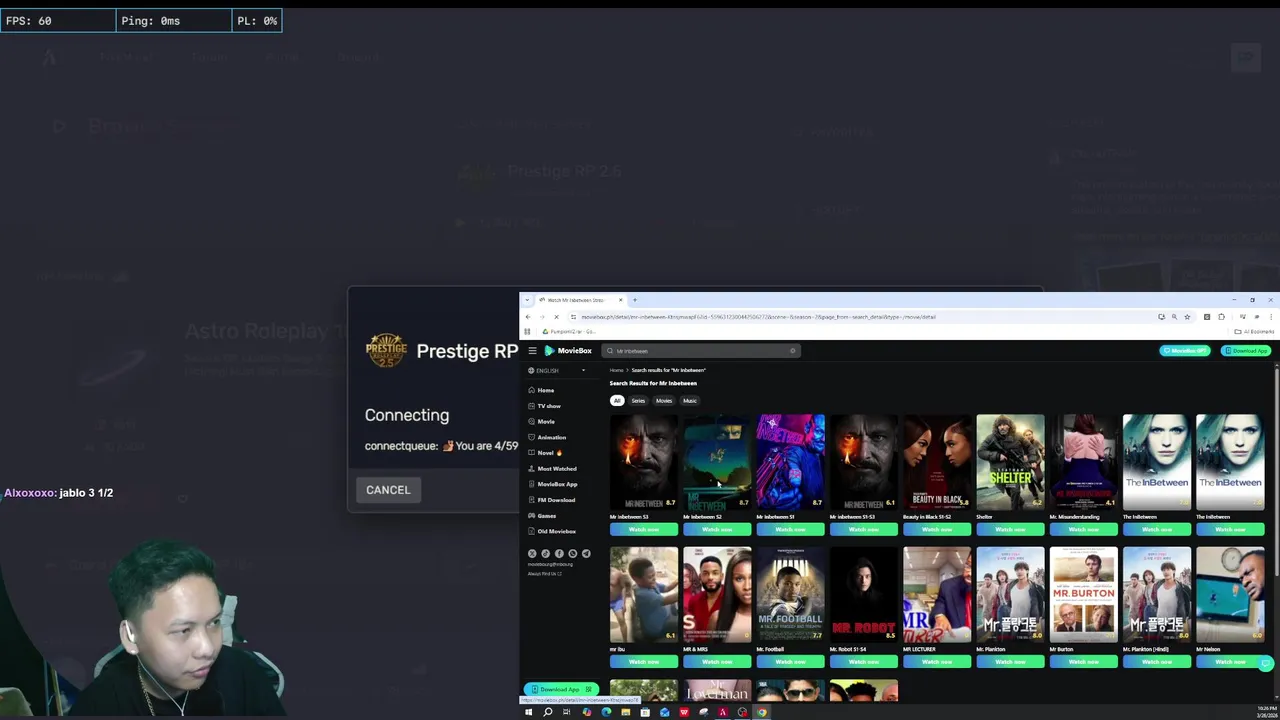Open the TikTok social icon
1280x720 pixels.
545,553
